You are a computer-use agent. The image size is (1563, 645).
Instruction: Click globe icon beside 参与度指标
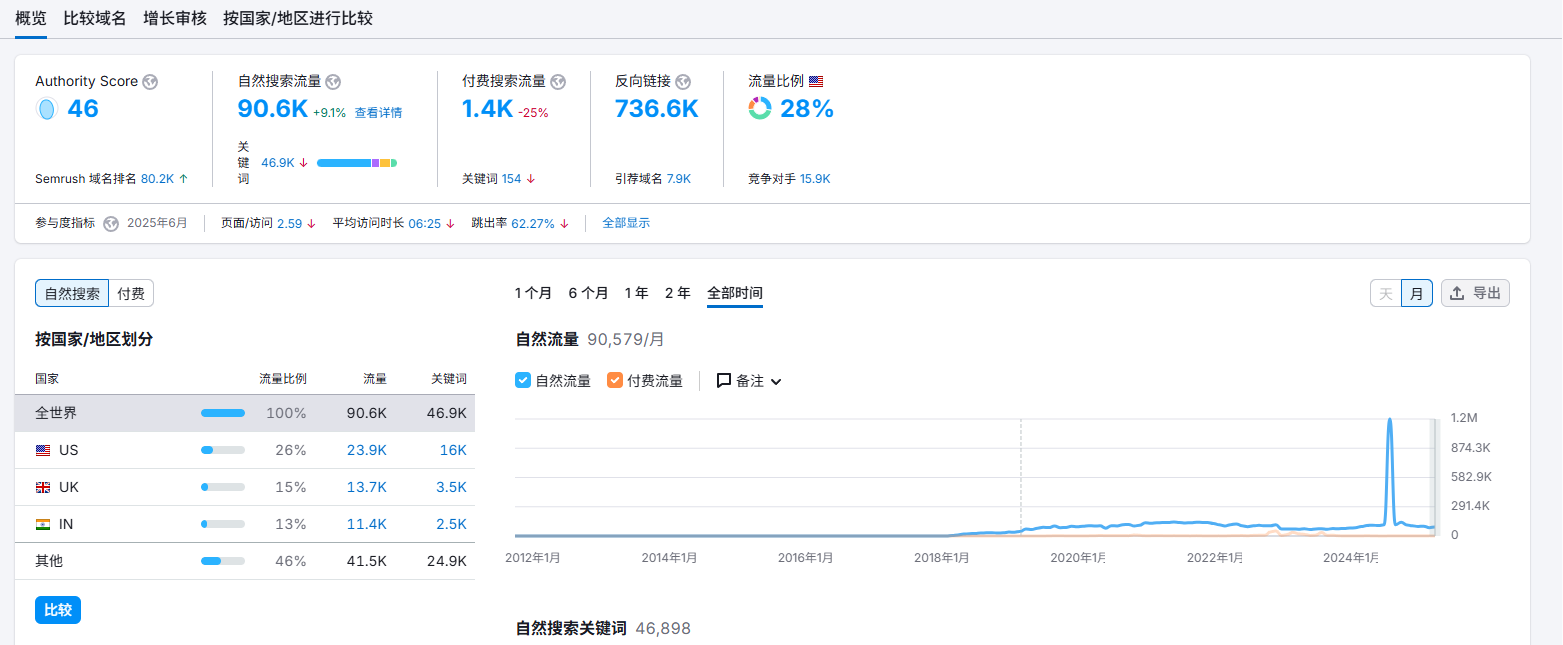(x=111, y=224)
